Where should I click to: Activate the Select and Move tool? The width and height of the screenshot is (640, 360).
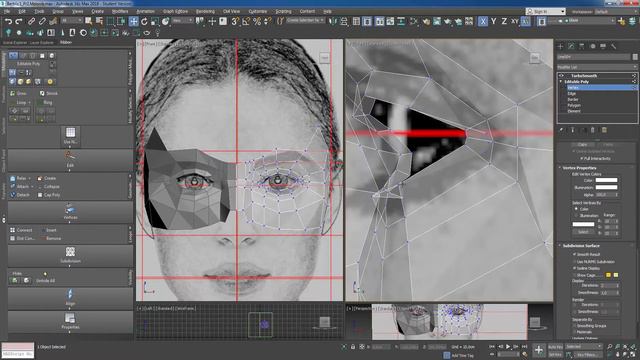click(x=133, y=21)
